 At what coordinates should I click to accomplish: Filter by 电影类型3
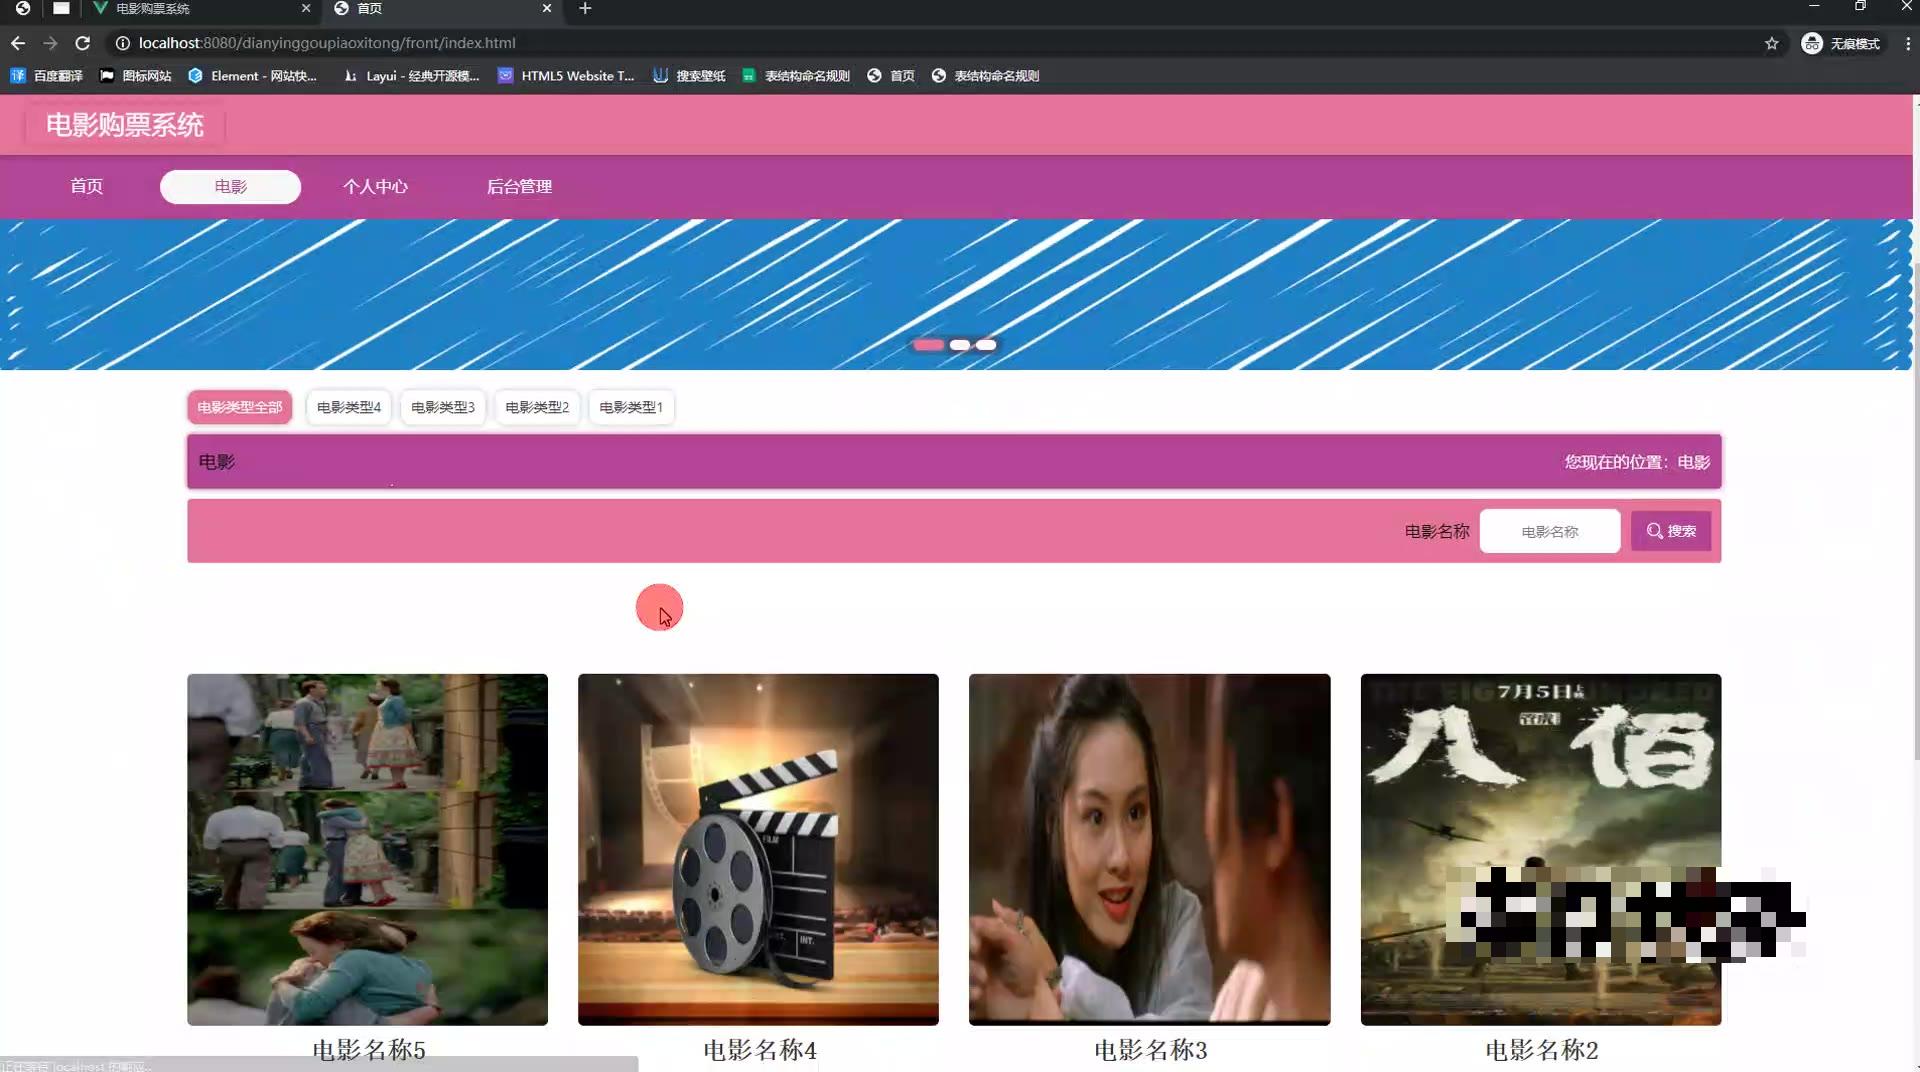click(x=443, y=407)
